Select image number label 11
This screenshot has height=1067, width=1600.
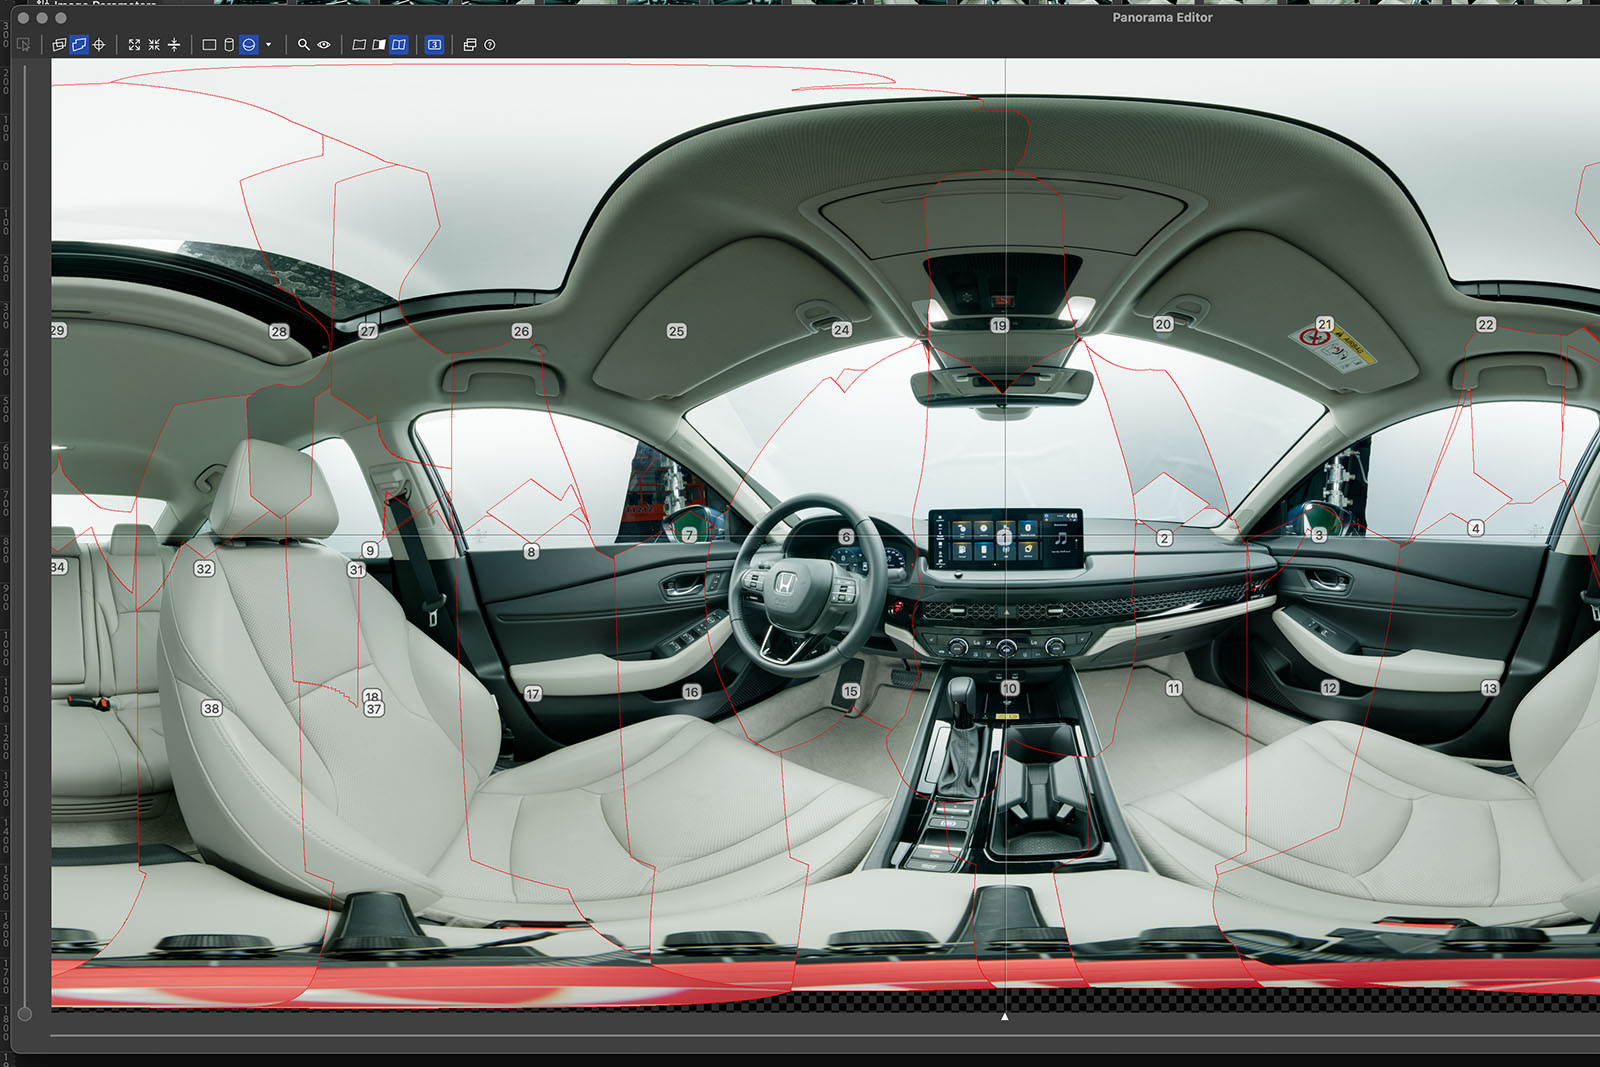coord(1174,688)
